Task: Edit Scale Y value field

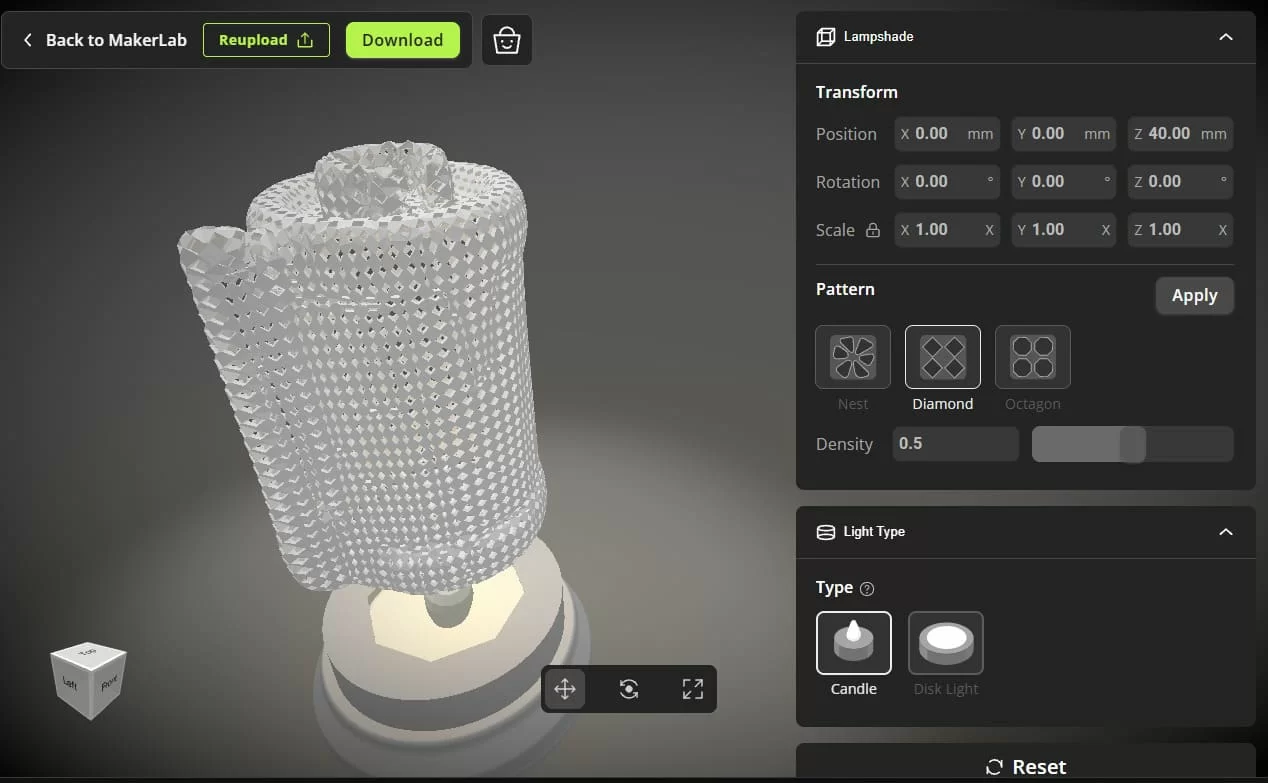Action: pyautogui.click(x=1064, y=230)
